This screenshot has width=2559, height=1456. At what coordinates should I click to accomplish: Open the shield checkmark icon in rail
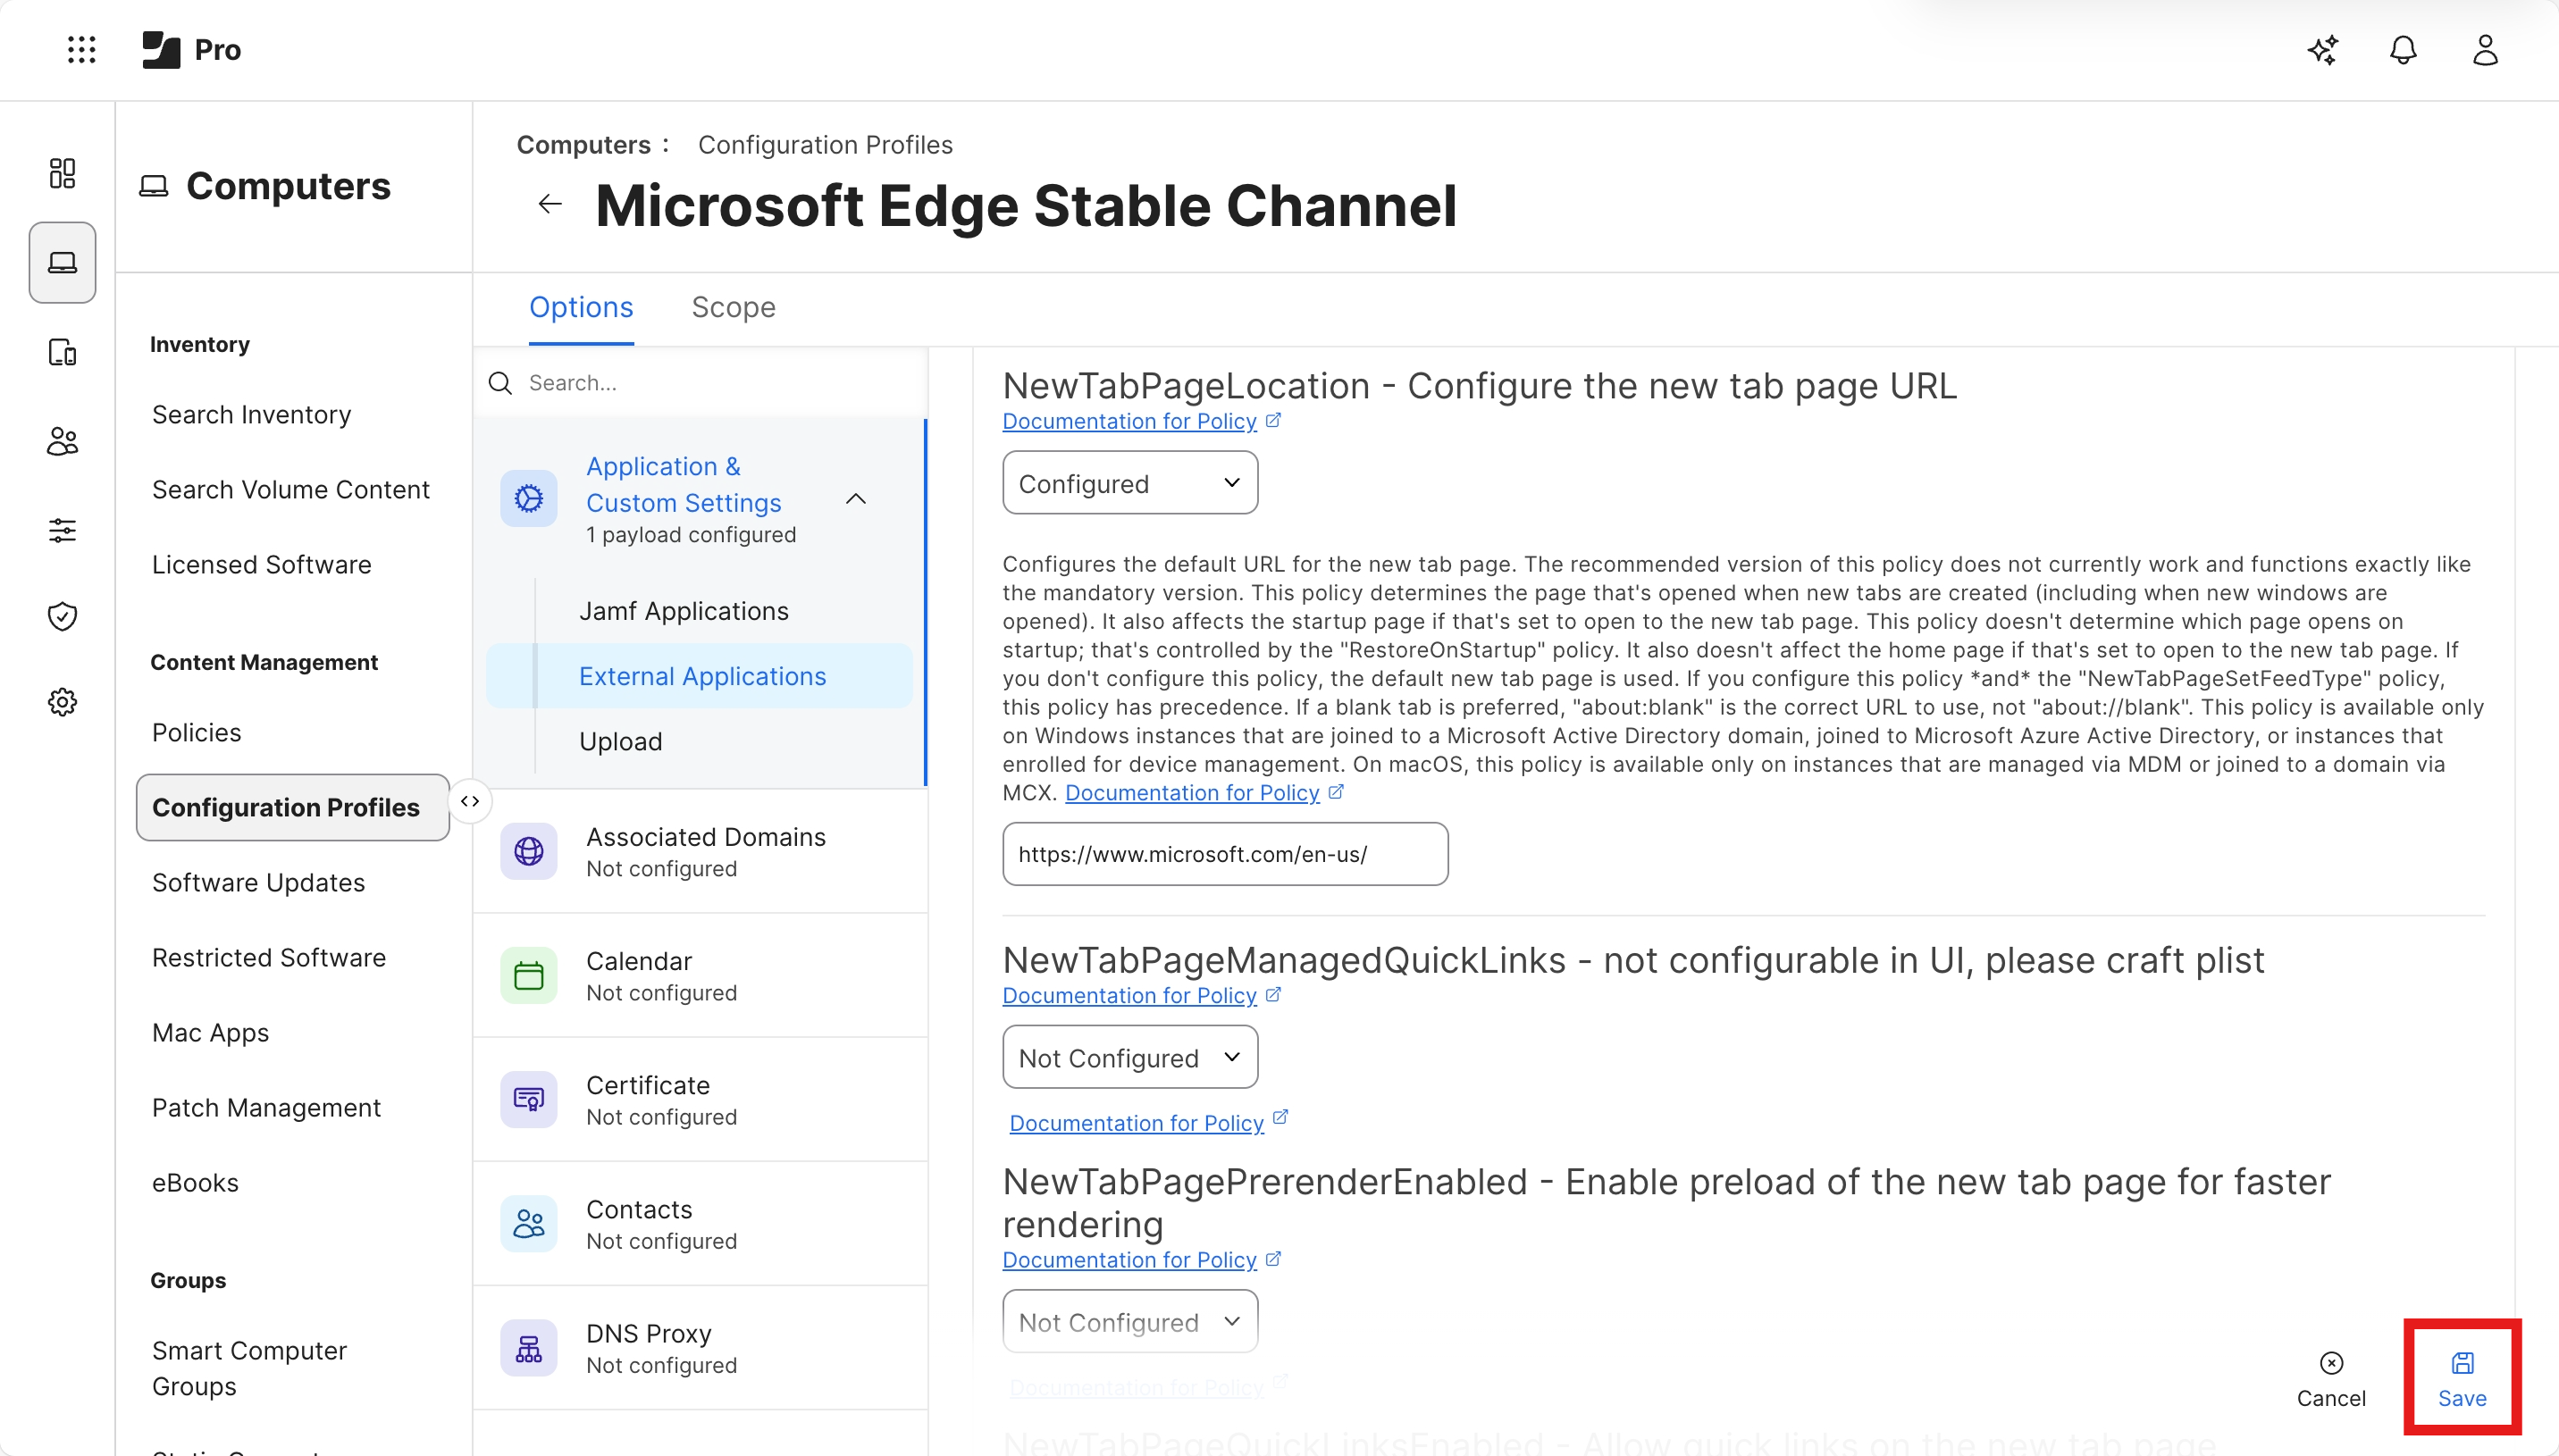click(62, 616)
